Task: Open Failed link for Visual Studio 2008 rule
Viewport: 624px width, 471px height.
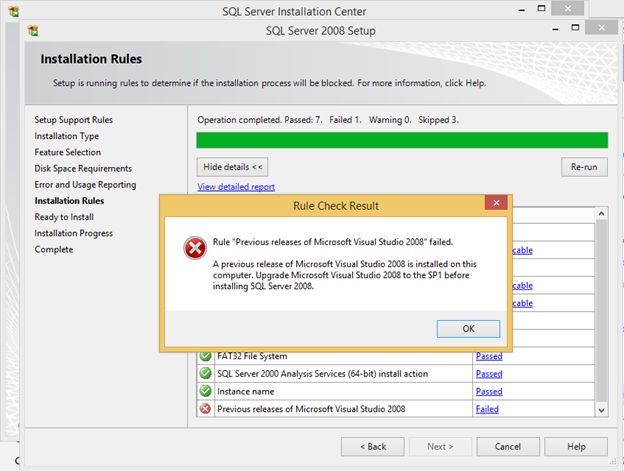Action: [x=487, y=409]
